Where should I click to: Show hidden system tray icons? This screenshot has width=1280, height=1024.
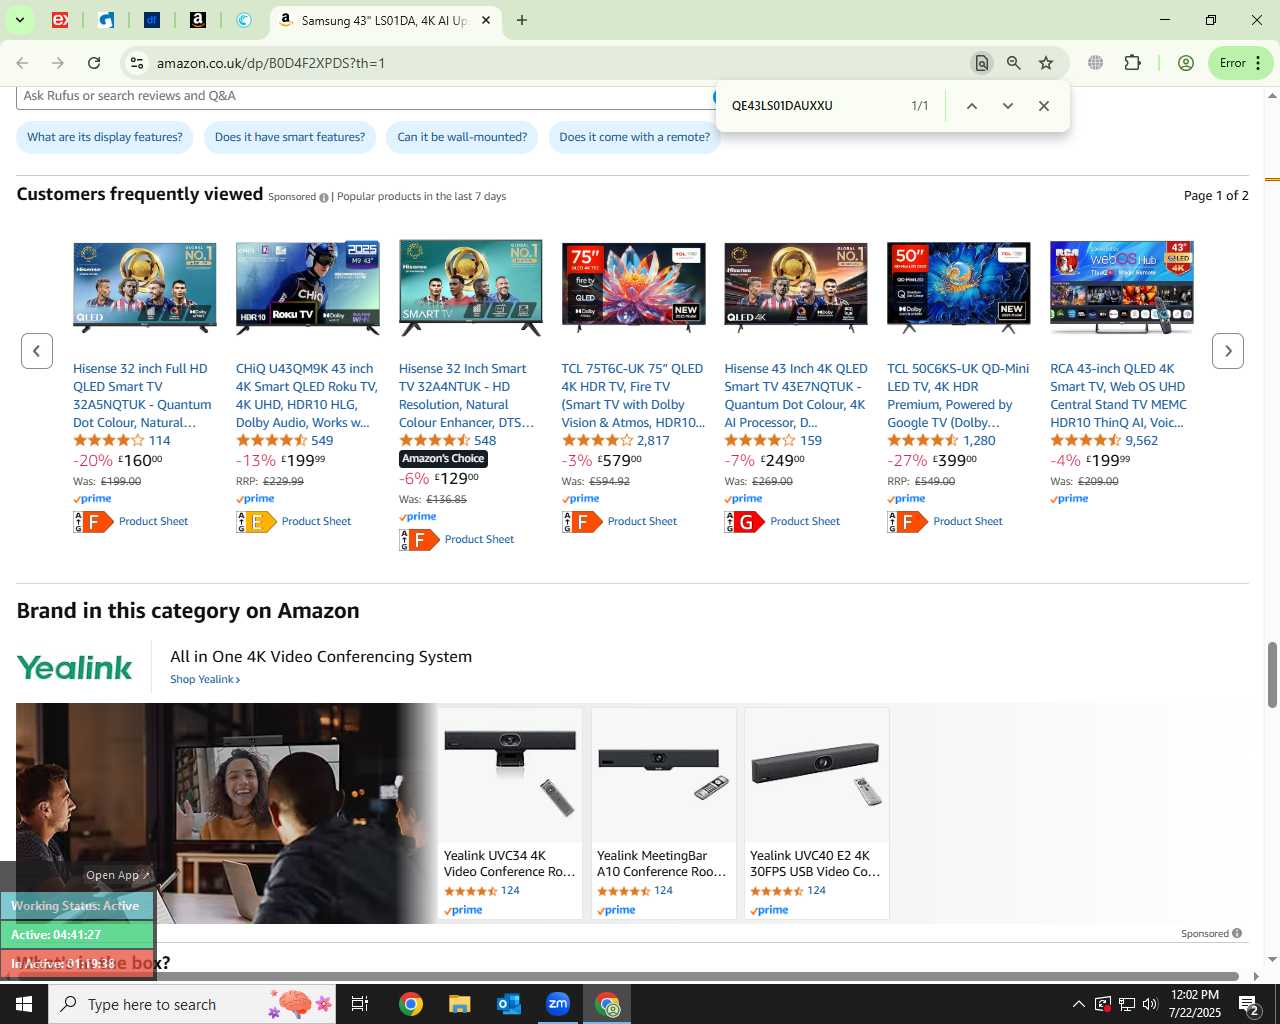pos(1078,1004)
